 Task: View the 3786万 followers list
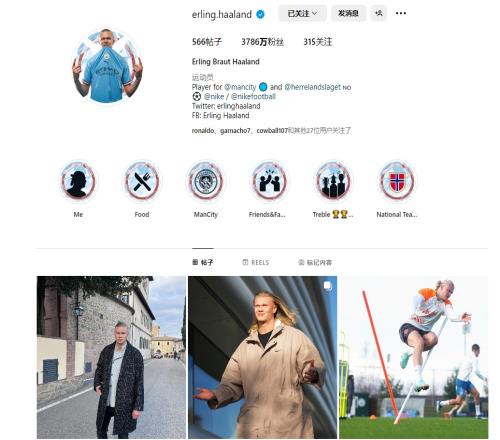tap(262, 42)
